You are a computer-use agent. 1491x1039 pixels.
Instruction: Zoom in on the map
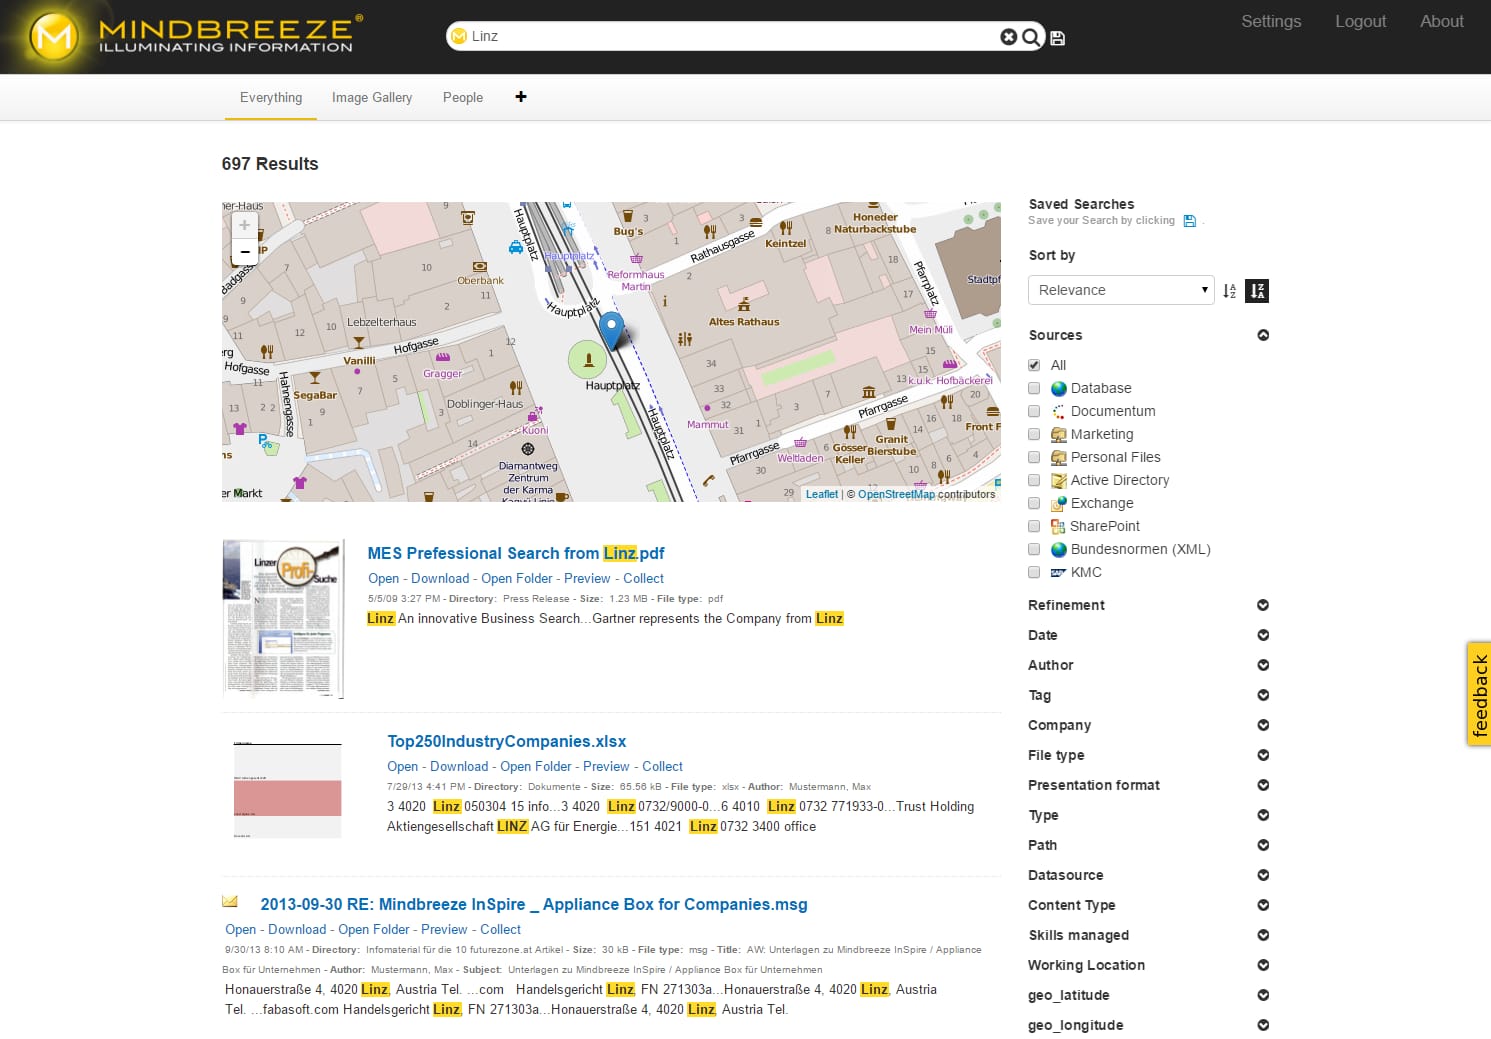point(245,225)
